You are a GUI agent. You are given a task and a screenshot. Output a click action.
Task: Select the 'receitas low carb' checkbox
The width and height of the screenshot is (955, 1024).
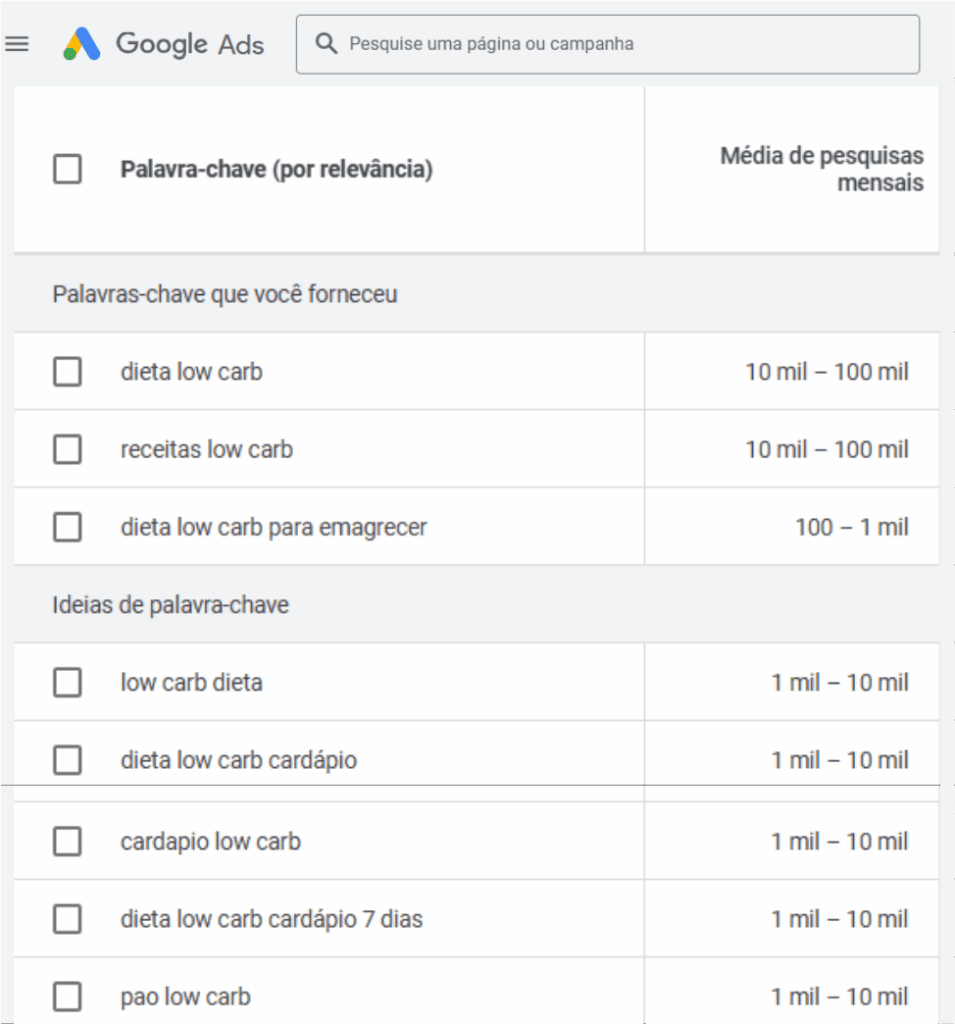tap(67, 450)
